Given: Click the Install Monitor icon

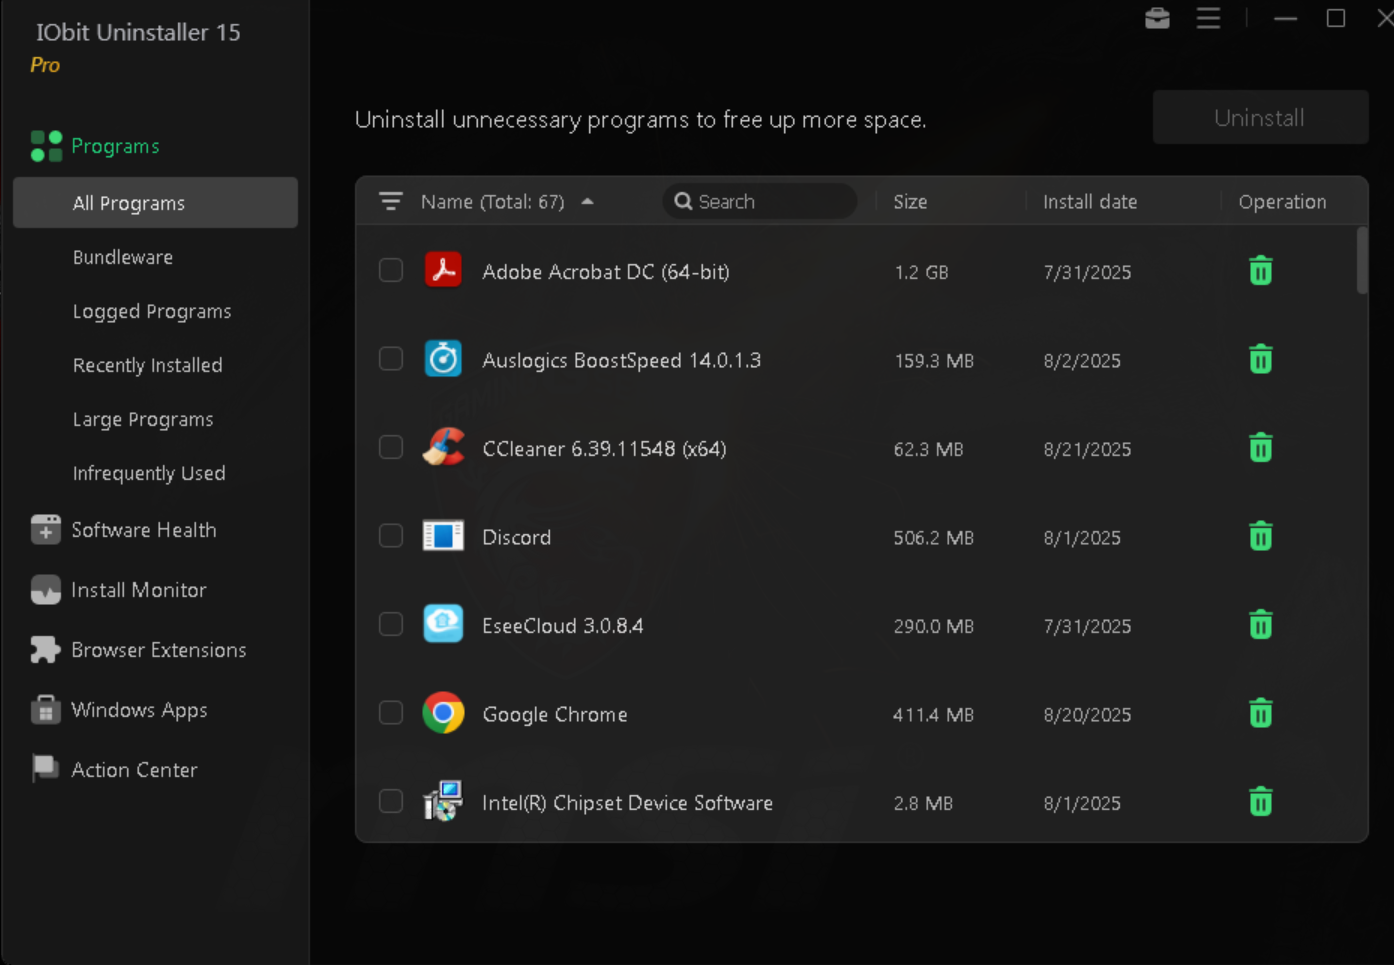Looking at the screenshot, I should coord(45,590).
